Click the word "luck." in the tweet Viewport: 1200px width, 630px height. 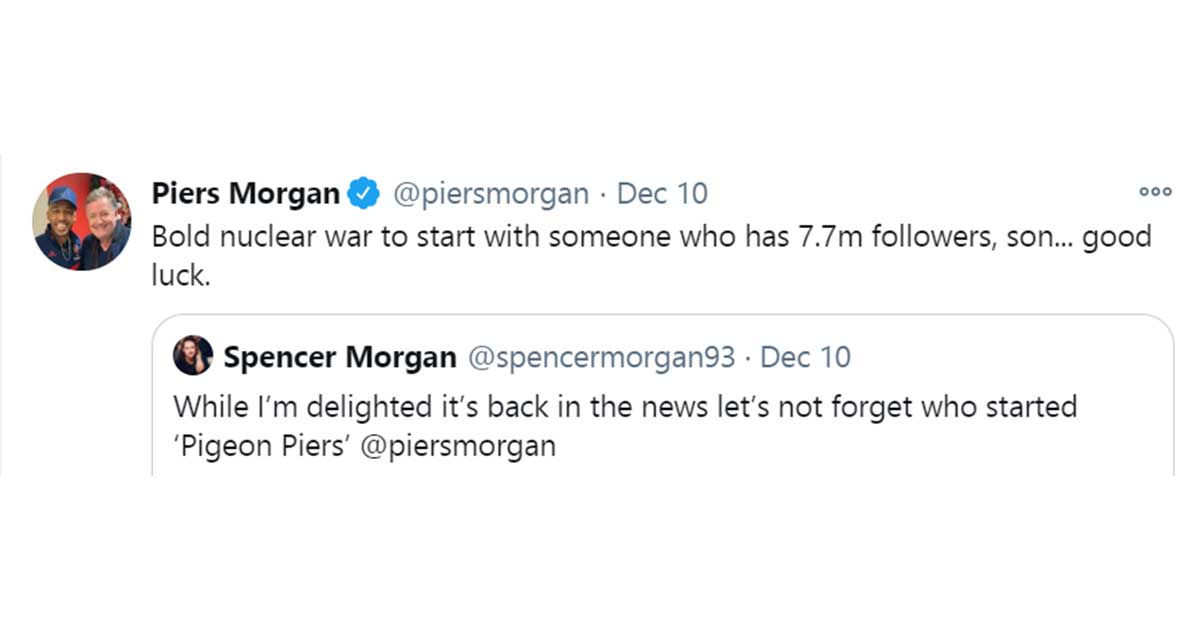(180, 277)
